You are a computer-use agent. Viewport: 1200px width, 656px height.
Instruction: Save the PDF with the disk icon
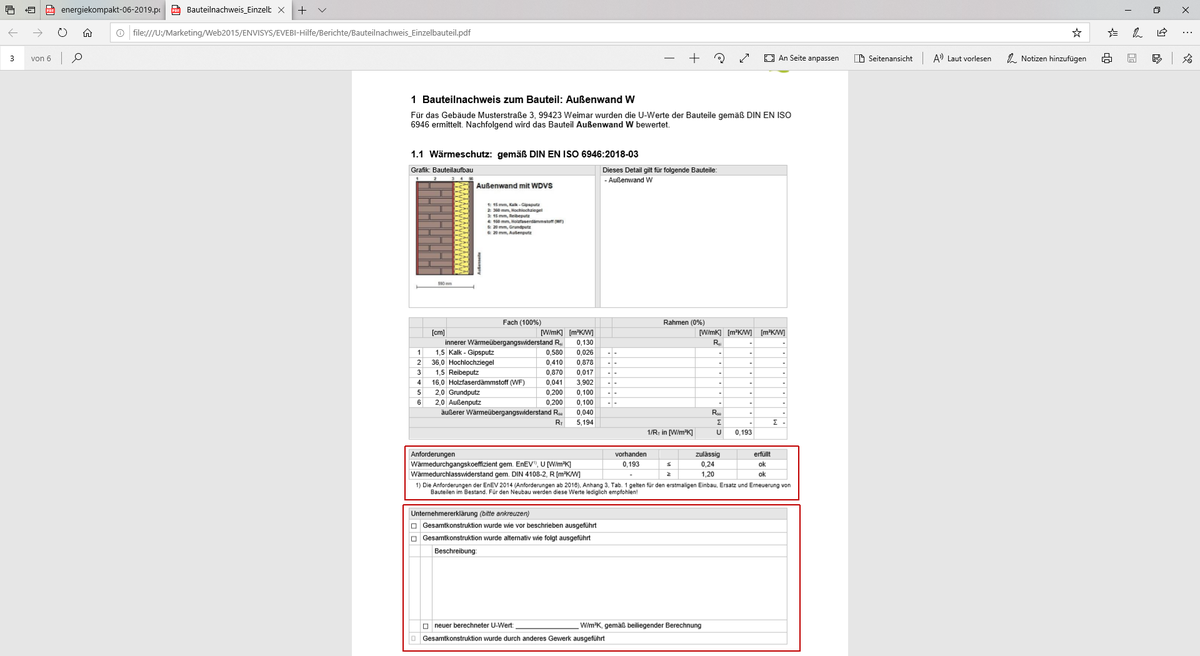tap(1132, 58)
